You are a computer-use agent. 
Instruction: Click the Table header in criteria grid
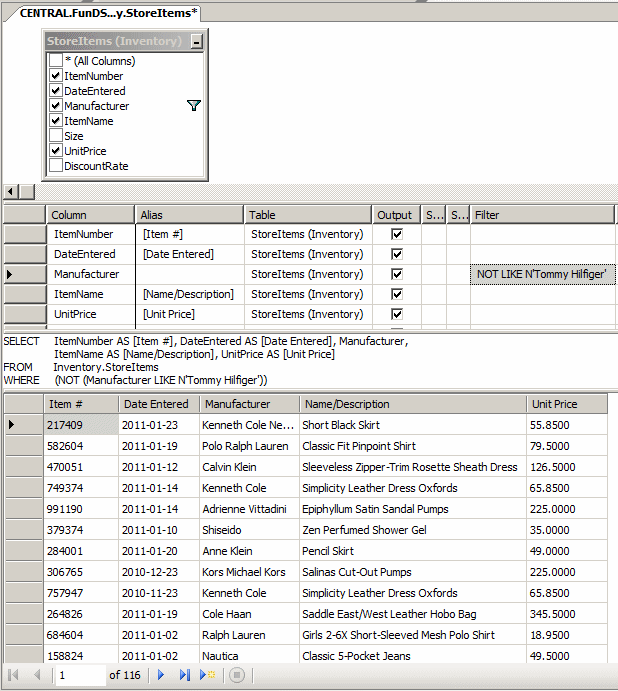click(308, 215)
